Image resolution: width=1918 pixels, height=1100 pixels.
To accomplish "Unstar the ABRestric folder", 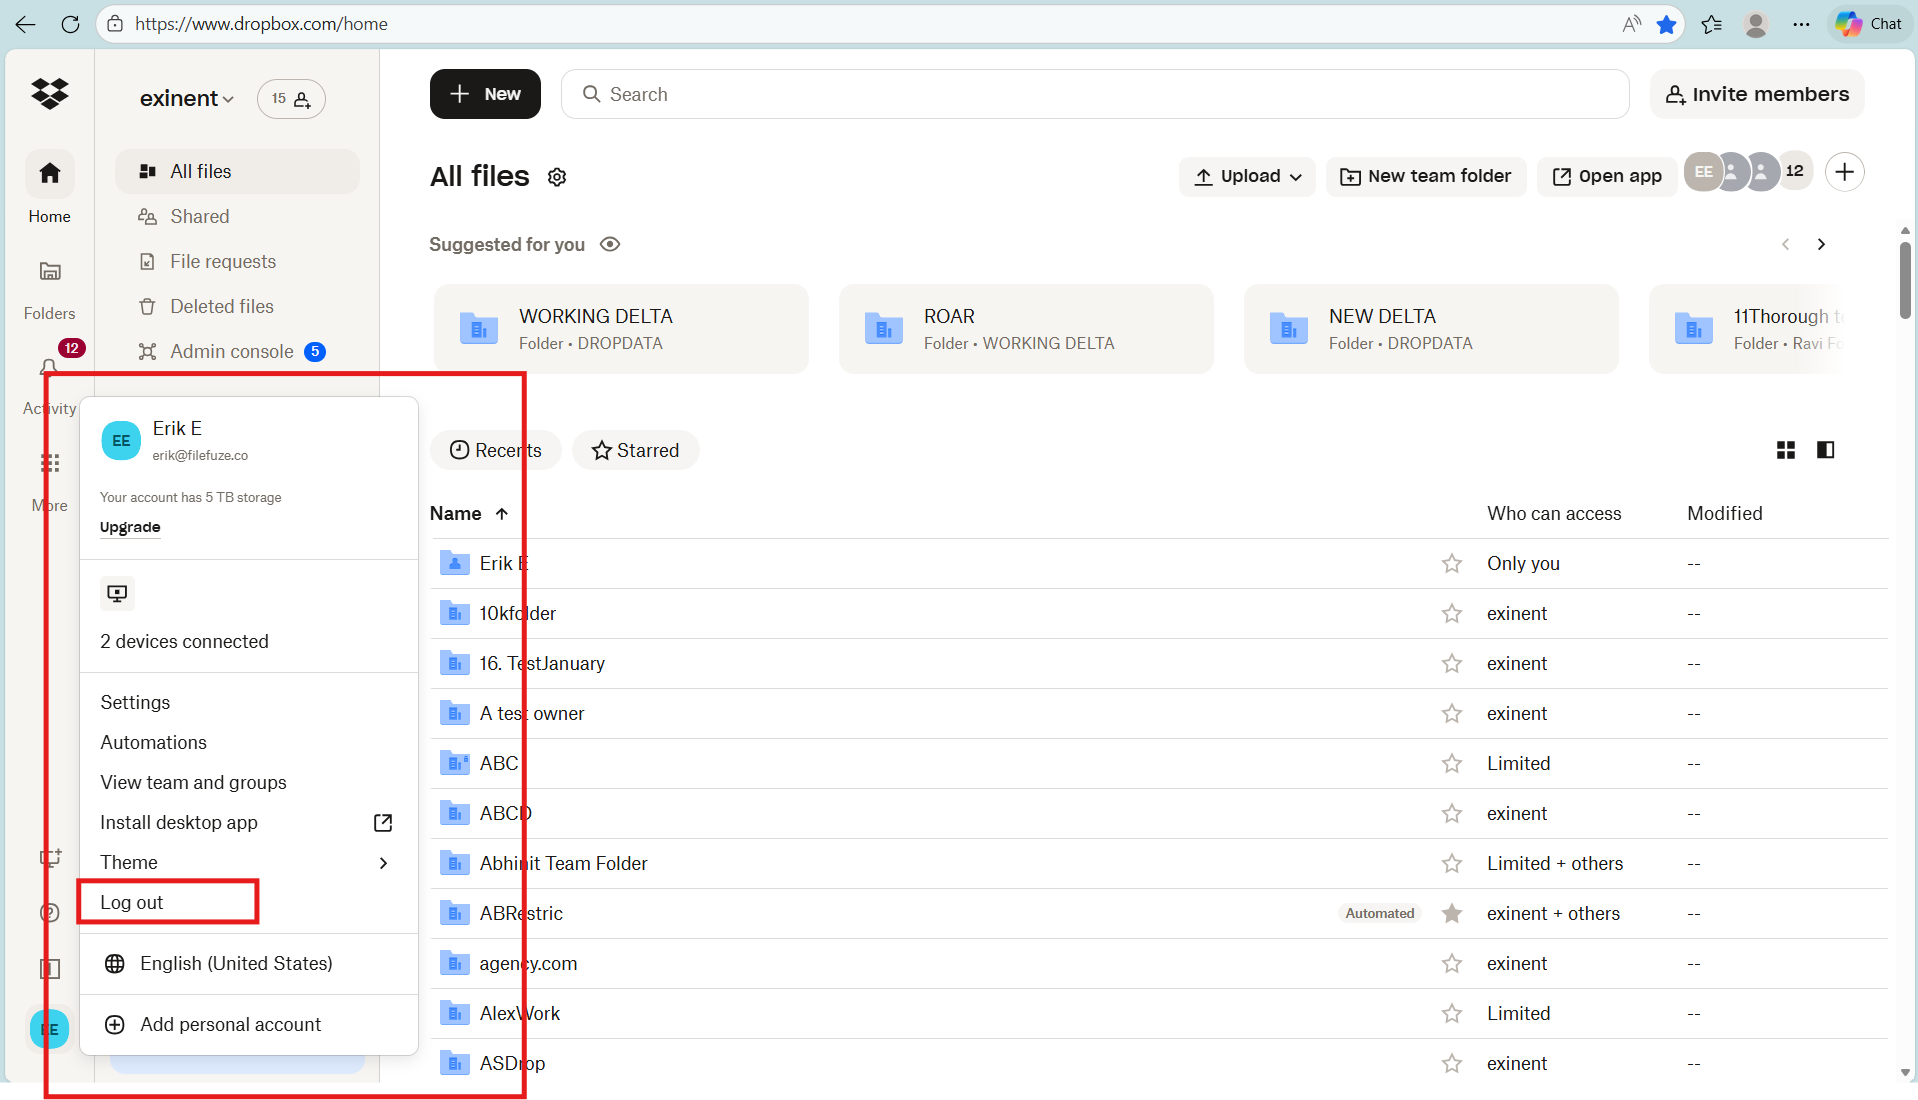I will pos(1451,914).
